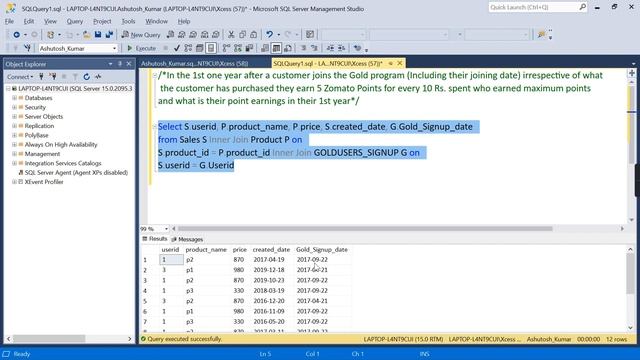
Task: Toggle IntelliSense Enabled icon
Action: pos(211,48)
